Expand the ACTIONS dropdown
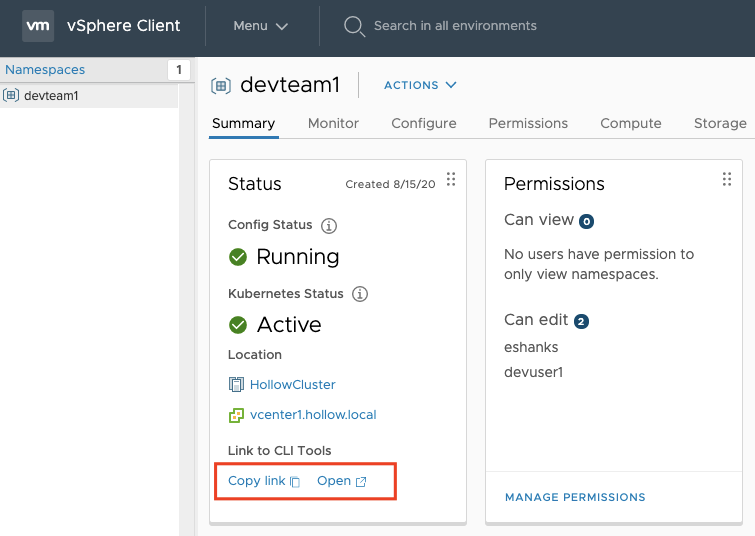 (x=420, y=85)
